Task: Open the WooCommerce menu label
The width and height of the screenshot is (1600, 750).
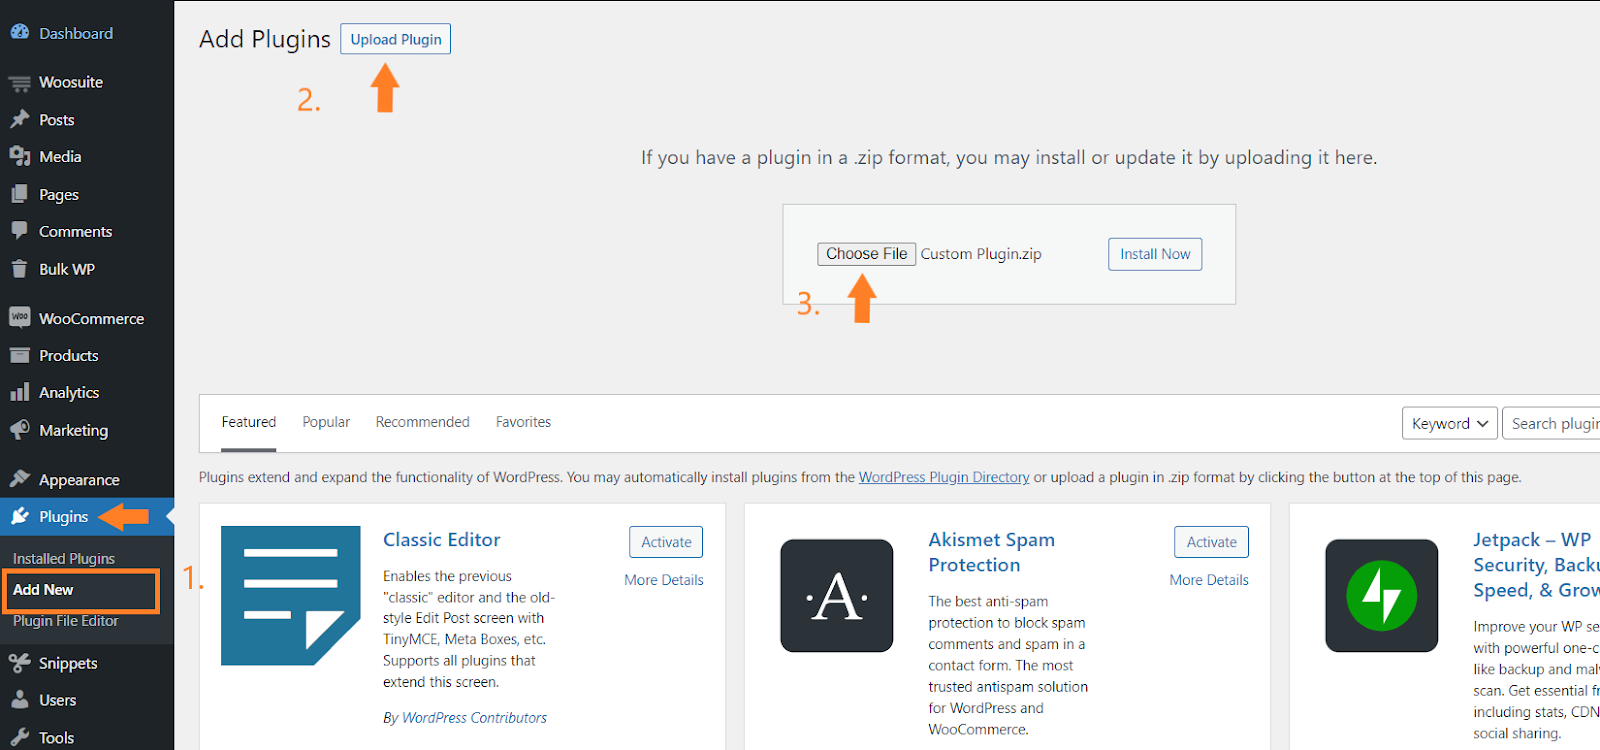Action: [x=92, y=318]
